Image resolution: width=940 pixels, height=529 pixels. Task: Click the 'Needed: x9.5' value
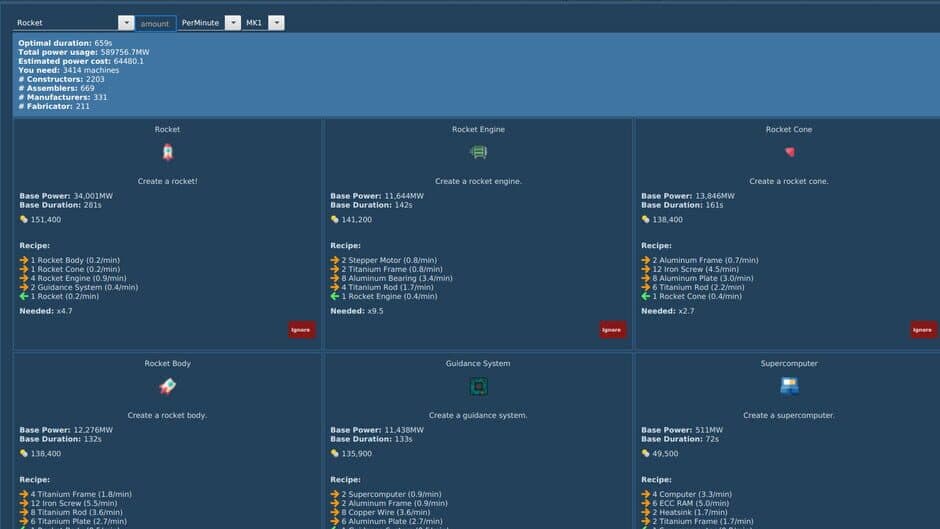[357, 311]
